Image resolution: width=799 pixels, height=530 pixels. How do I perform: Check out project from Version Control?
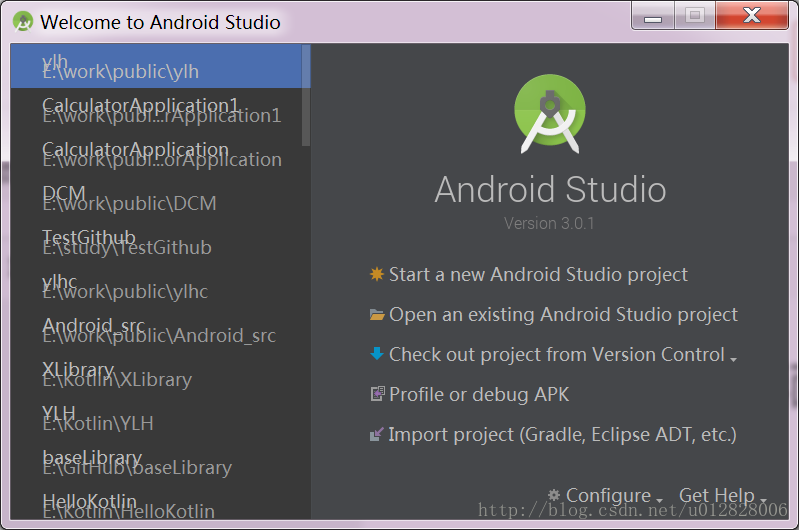click(x=556, y=354)
